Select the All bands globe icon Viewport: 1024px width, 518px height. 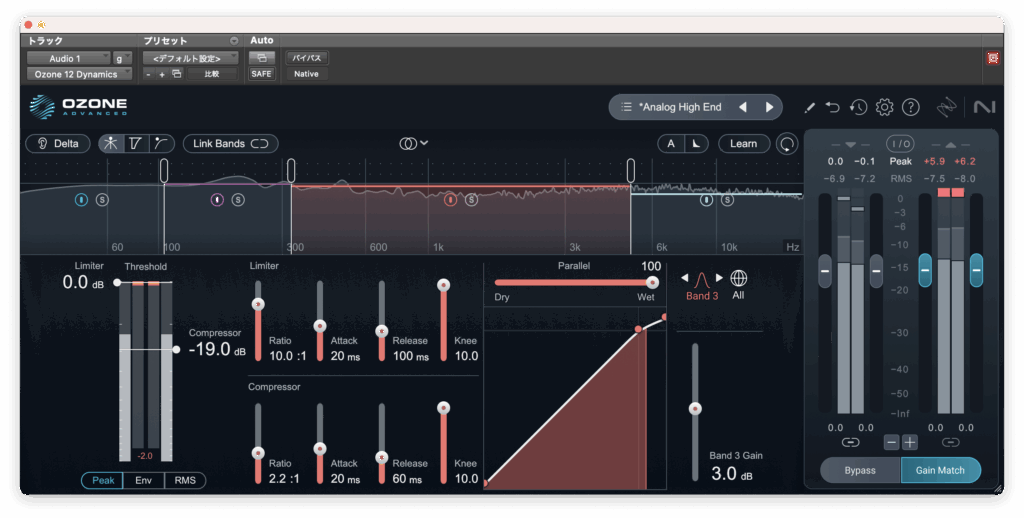738,278
